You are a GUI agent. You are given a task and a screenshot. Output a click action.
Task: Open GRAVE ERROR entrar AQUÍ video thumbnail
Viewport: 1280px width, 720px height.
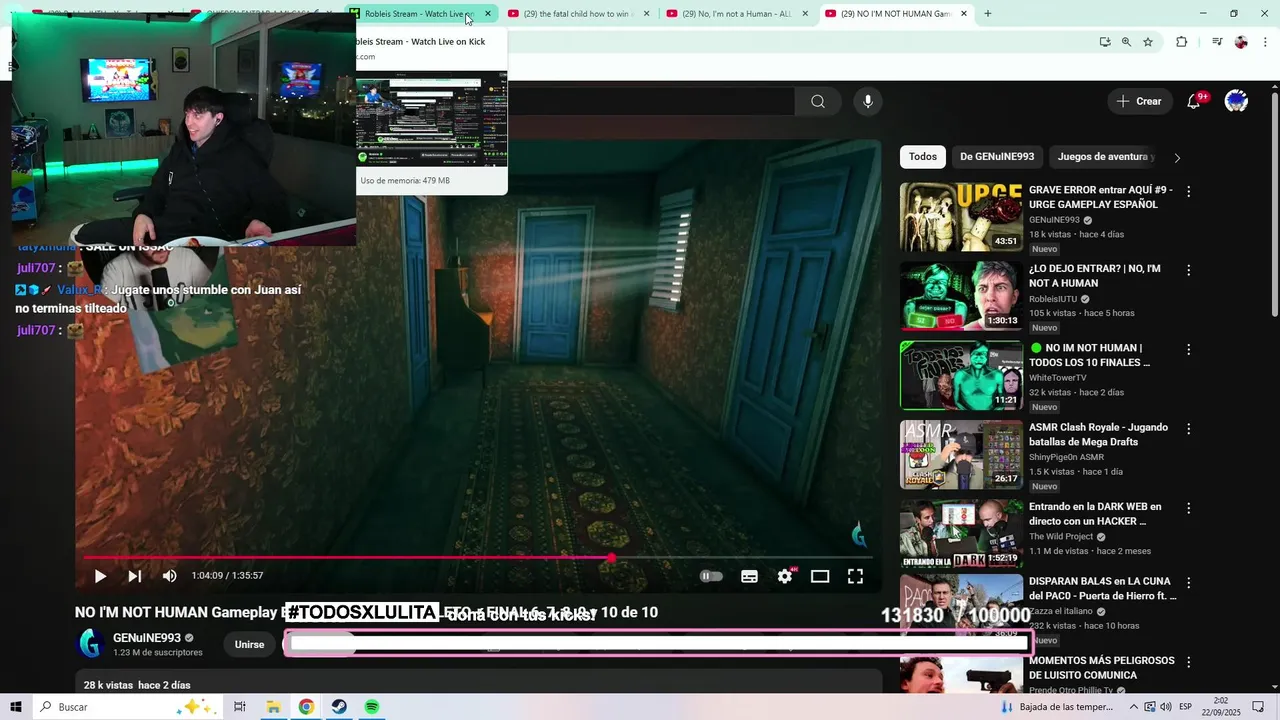click(961, 216)
